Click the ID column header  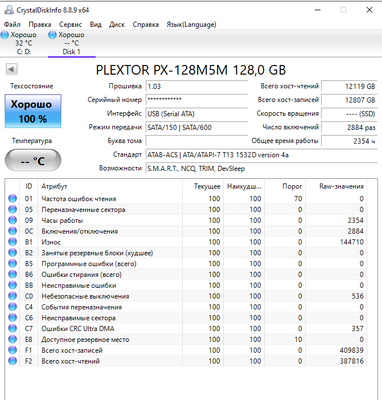[29, 186]
